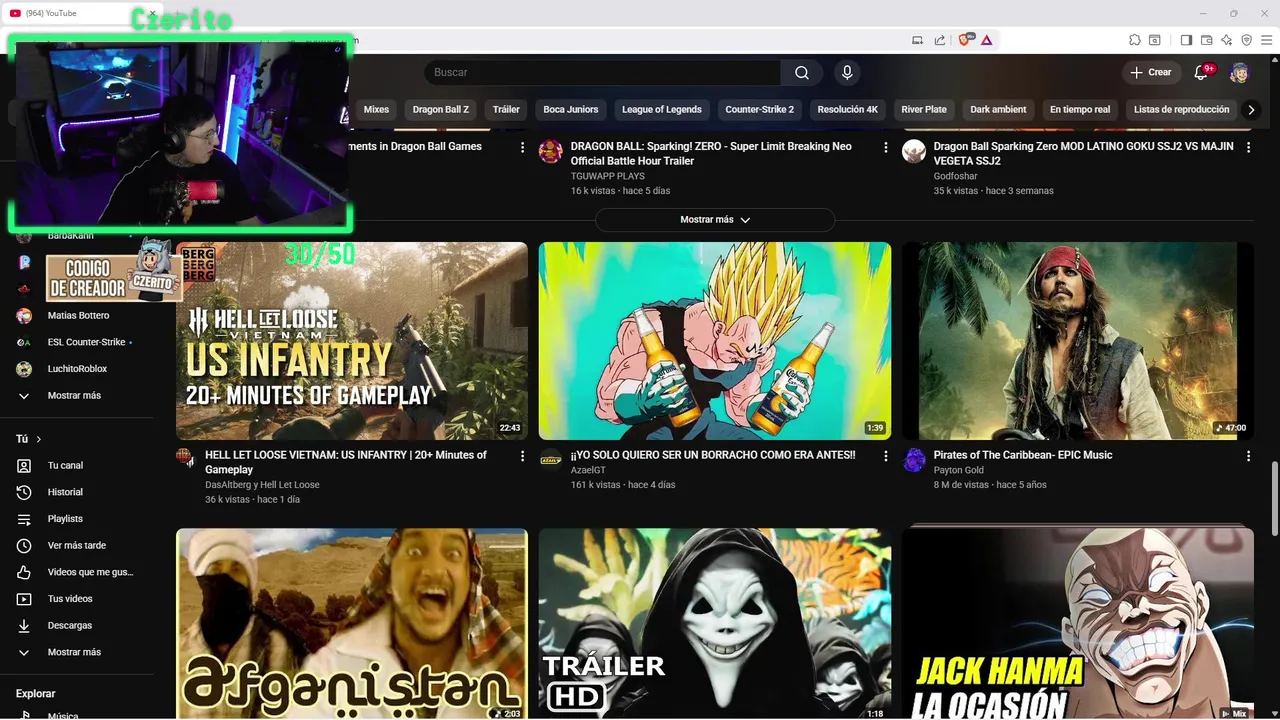Click the share page icon in the address bar
Screen dimensions: 1280x720
click(940, 40)
